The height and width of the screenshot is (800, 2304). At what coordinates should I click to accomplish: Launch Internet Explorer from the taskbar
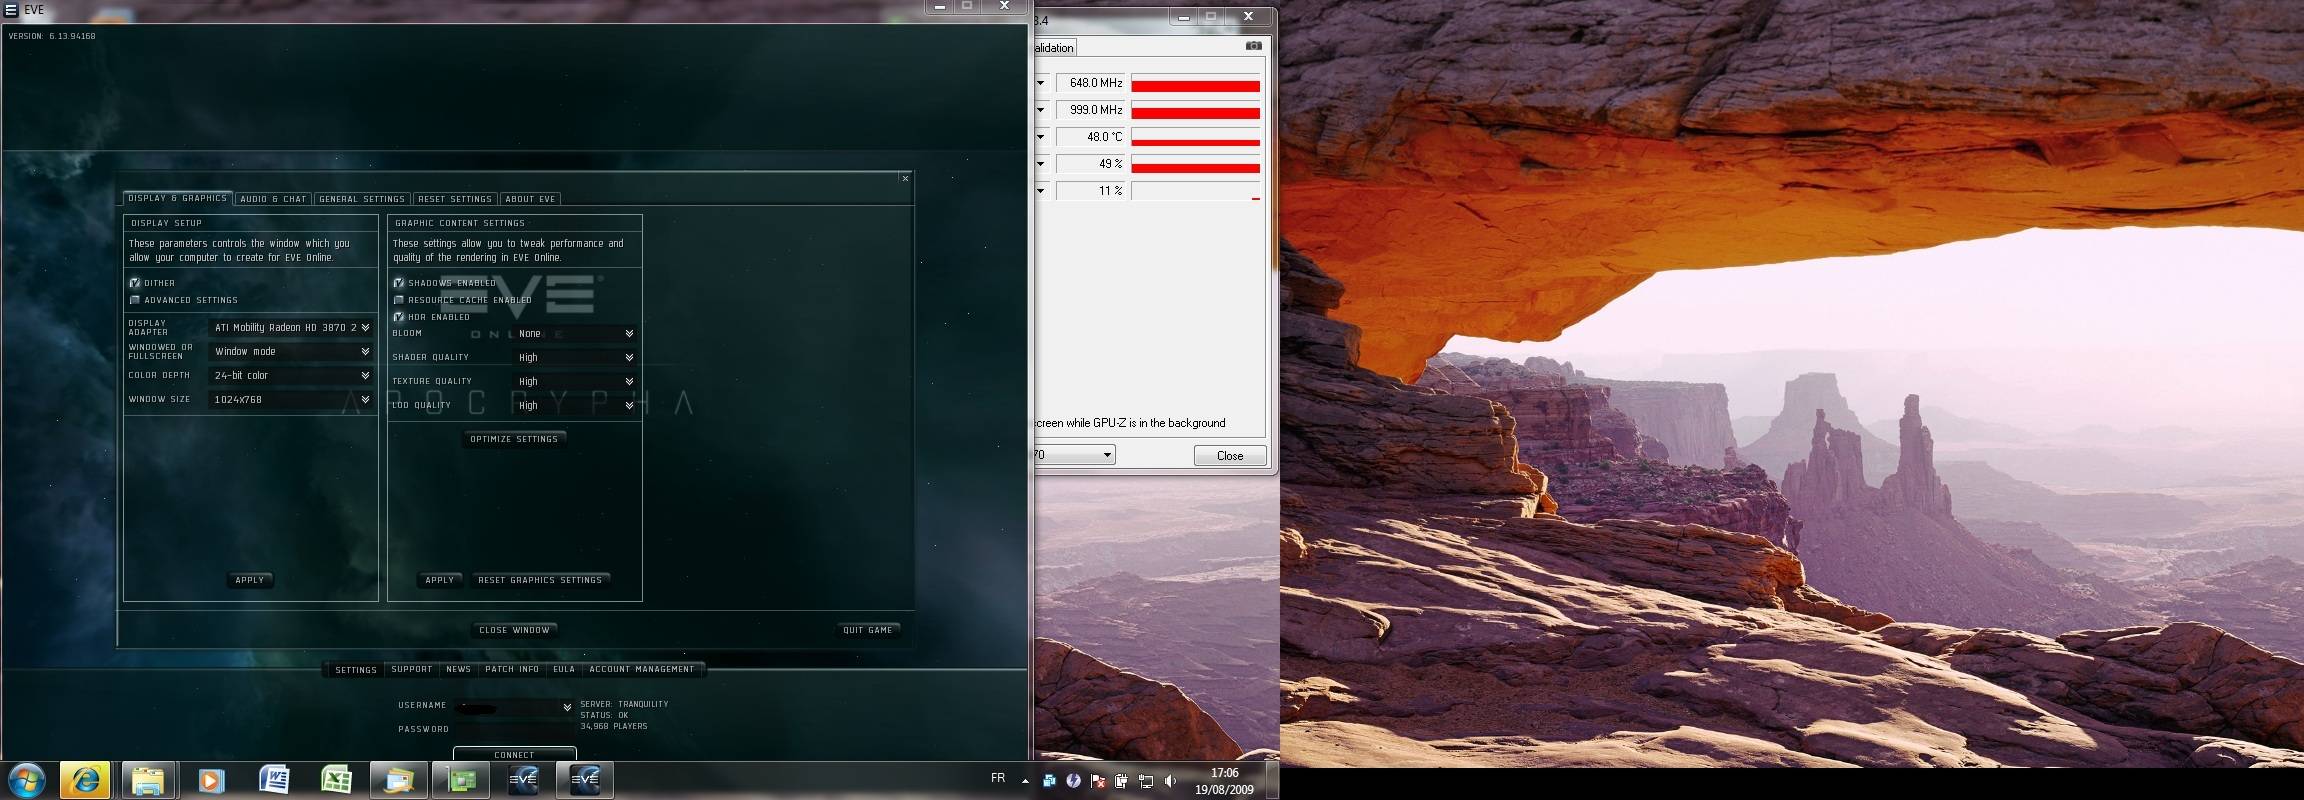coord(85,780)
